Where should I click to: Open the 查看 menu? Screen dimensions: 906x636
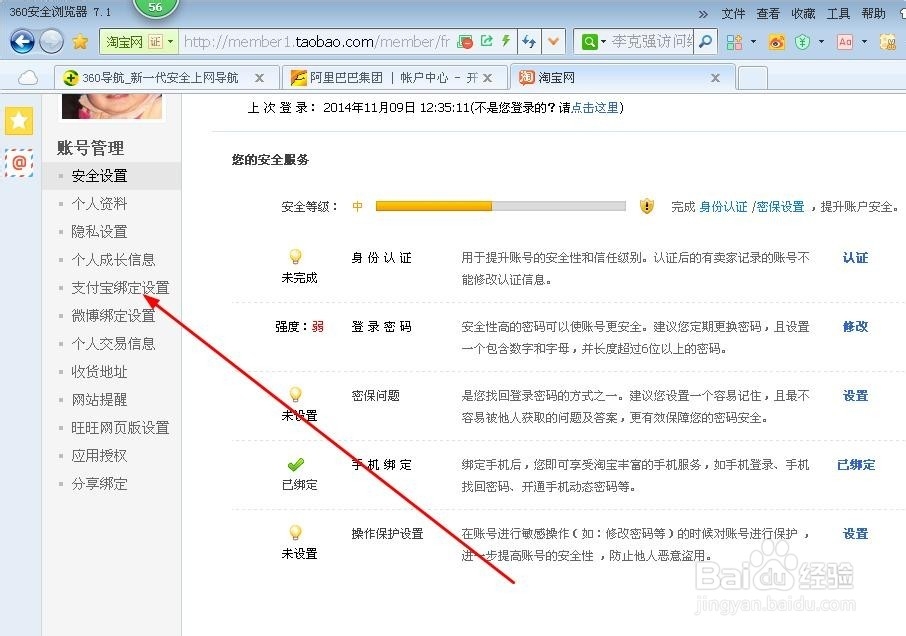768,13
